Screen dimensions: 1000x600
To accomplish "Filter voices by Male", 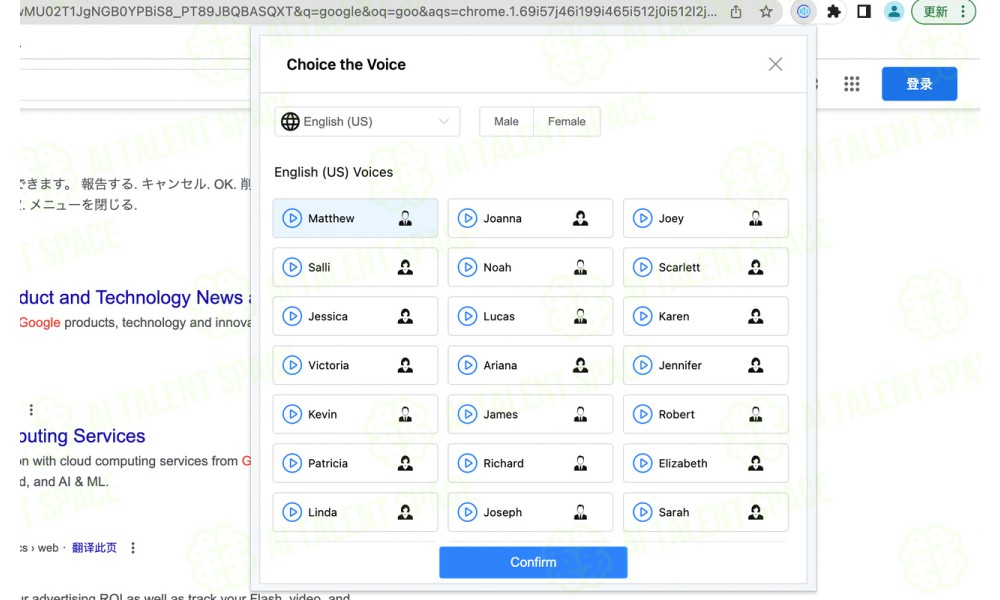I will pyautogui.click(x=506, y=121).
